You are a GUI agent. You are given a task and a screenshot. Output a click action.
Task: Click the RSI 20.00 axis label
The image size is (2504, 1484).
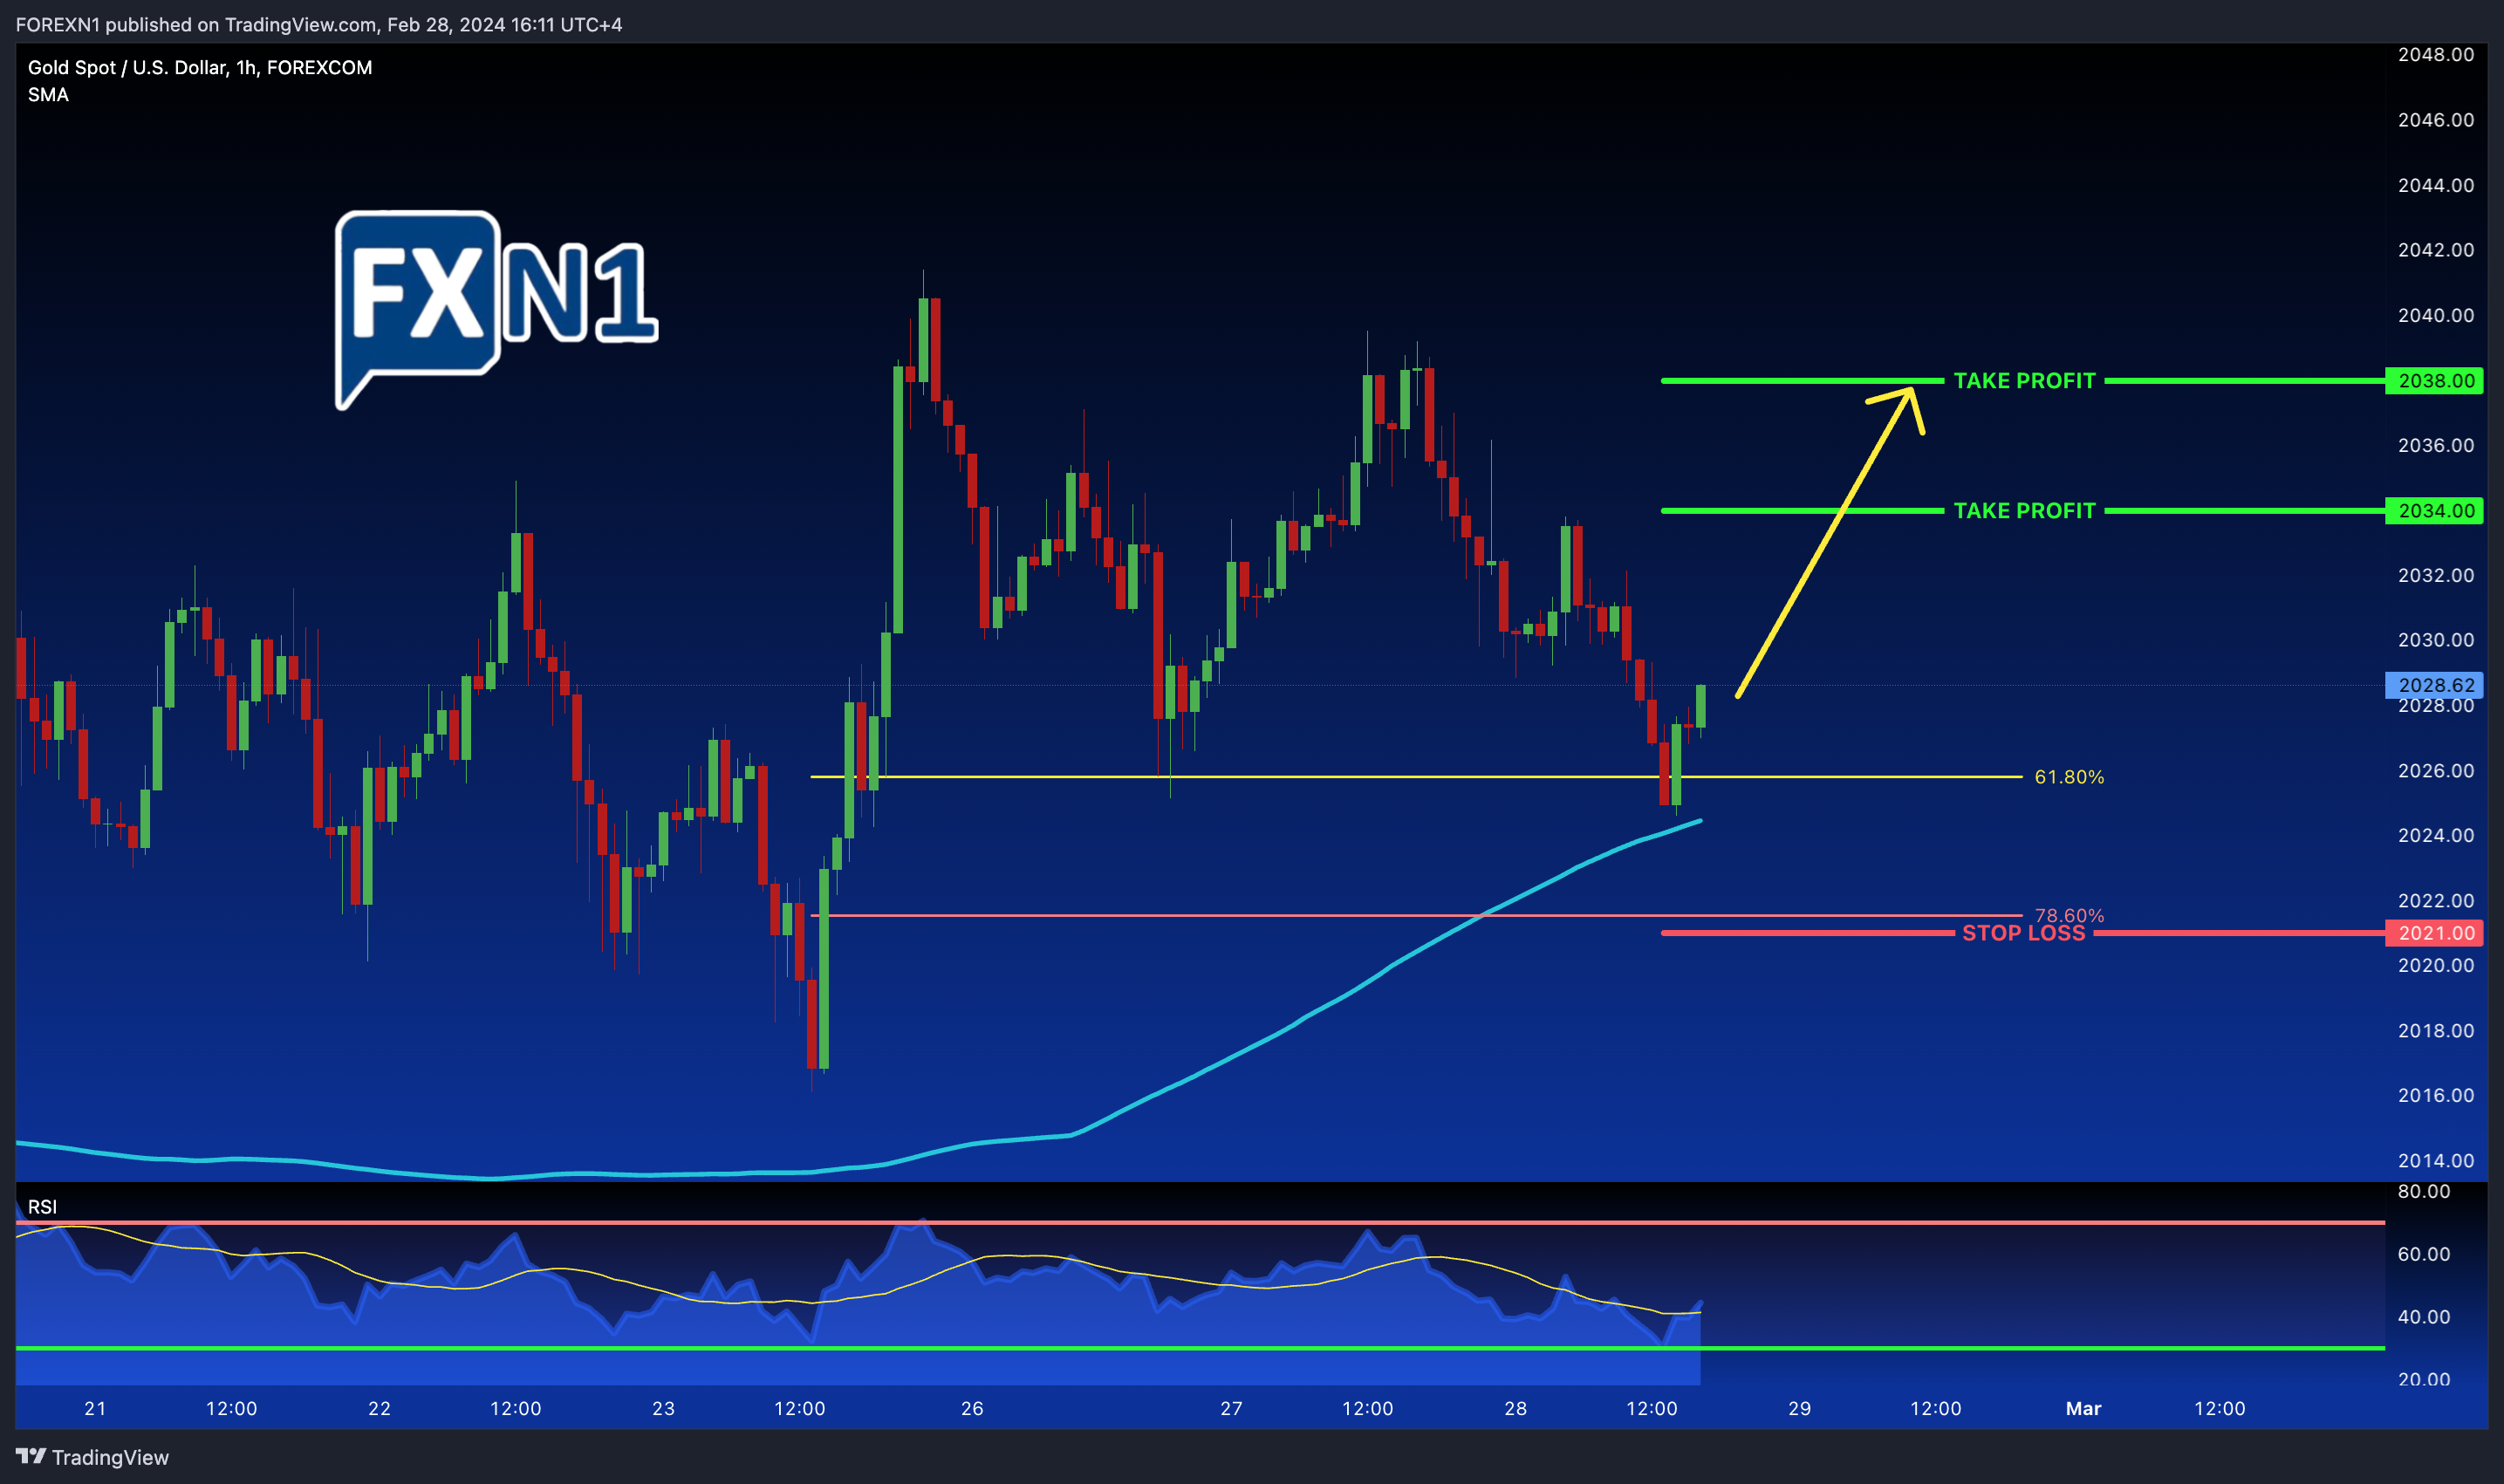point(2424,1379)
